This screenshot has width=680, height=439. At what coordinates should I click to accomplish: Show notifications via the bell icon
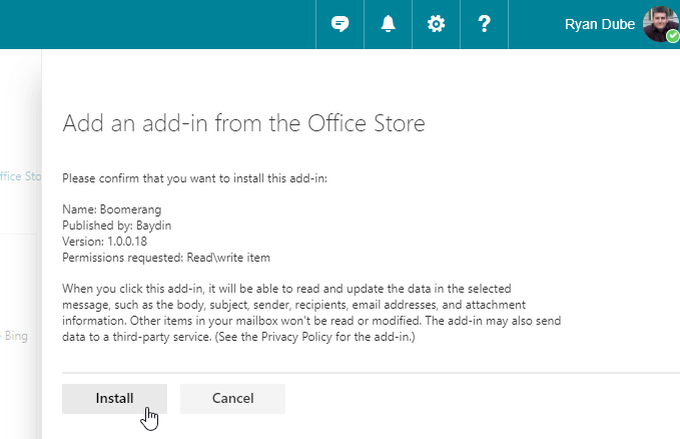(388, 24)
